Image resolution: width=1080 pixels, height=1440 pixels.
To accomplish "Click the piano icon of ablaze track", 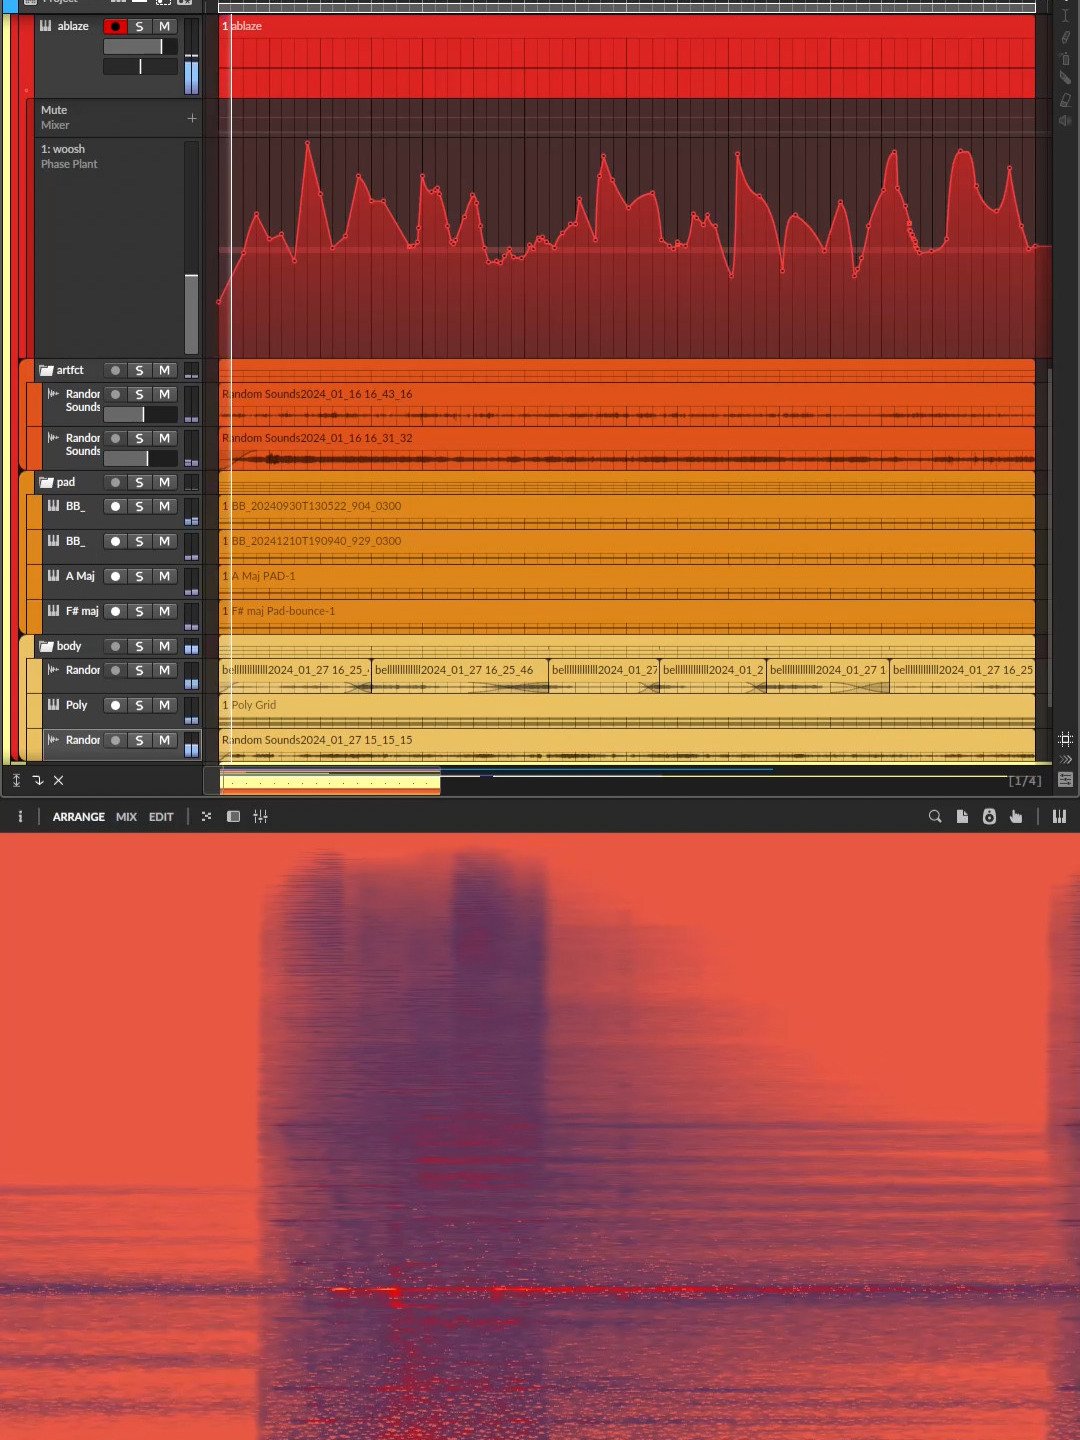I will 45,26.
